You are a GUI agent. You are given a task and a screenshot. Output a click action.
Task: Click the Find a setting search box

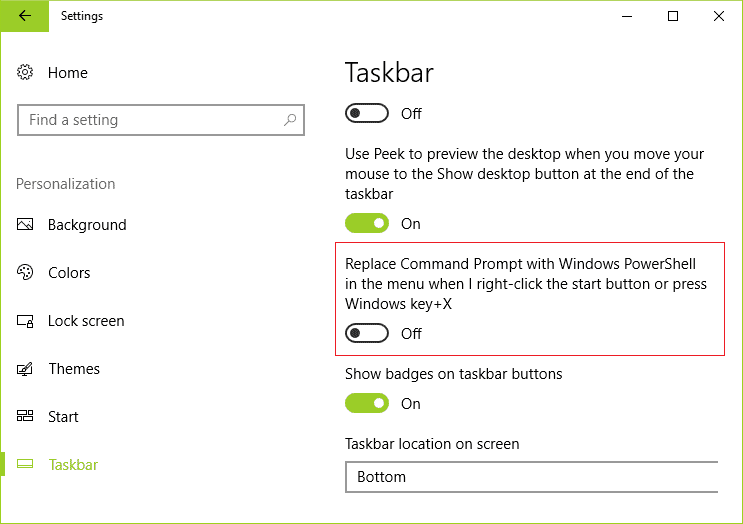pos(150,120)
